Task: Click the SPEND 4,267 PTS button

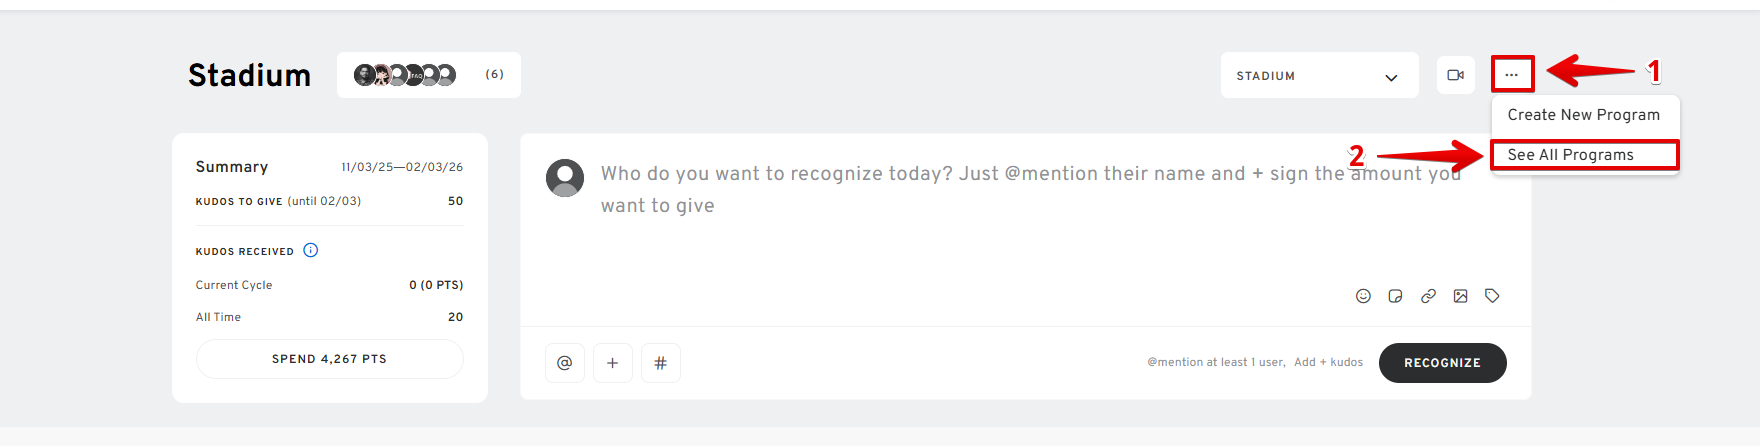Action: pyautogui.click(x=329, y=359)
